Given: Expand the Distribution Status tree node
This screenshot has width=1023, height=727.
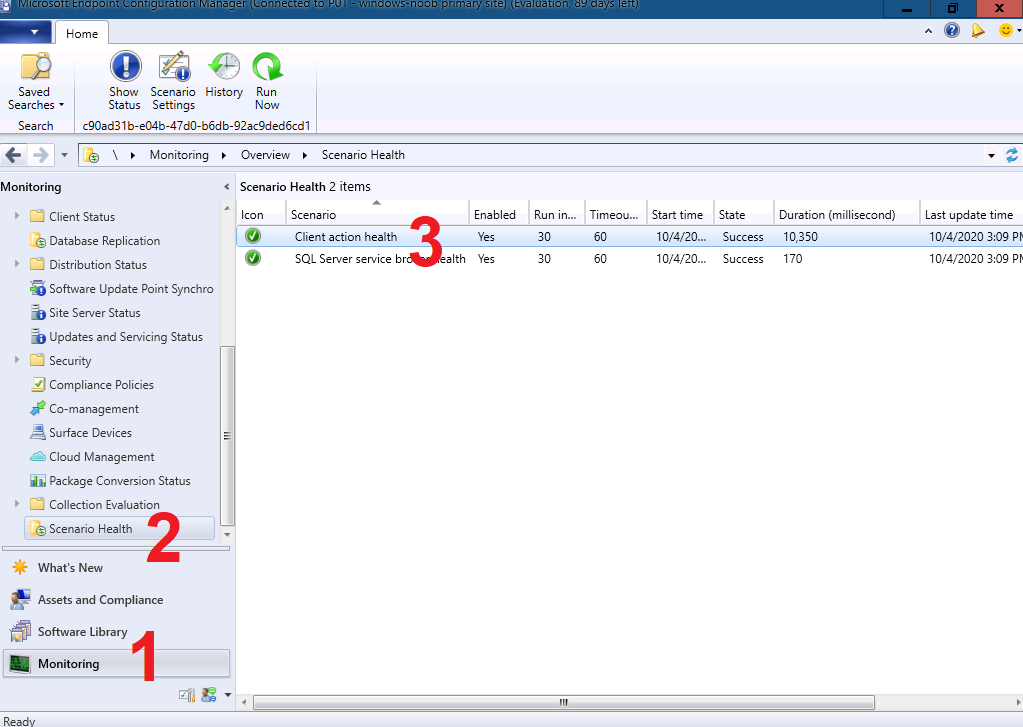Looking at the screenshot, I should click(17, 264).
